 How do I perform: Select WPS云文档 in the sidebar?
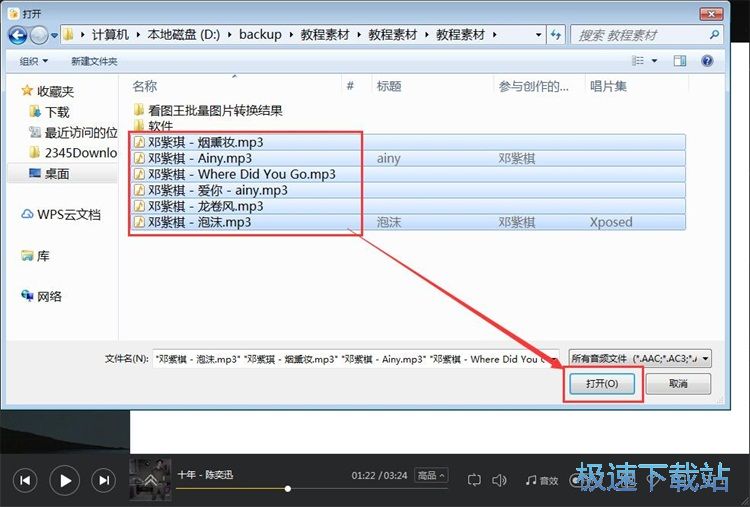click(x=61, y=214)
